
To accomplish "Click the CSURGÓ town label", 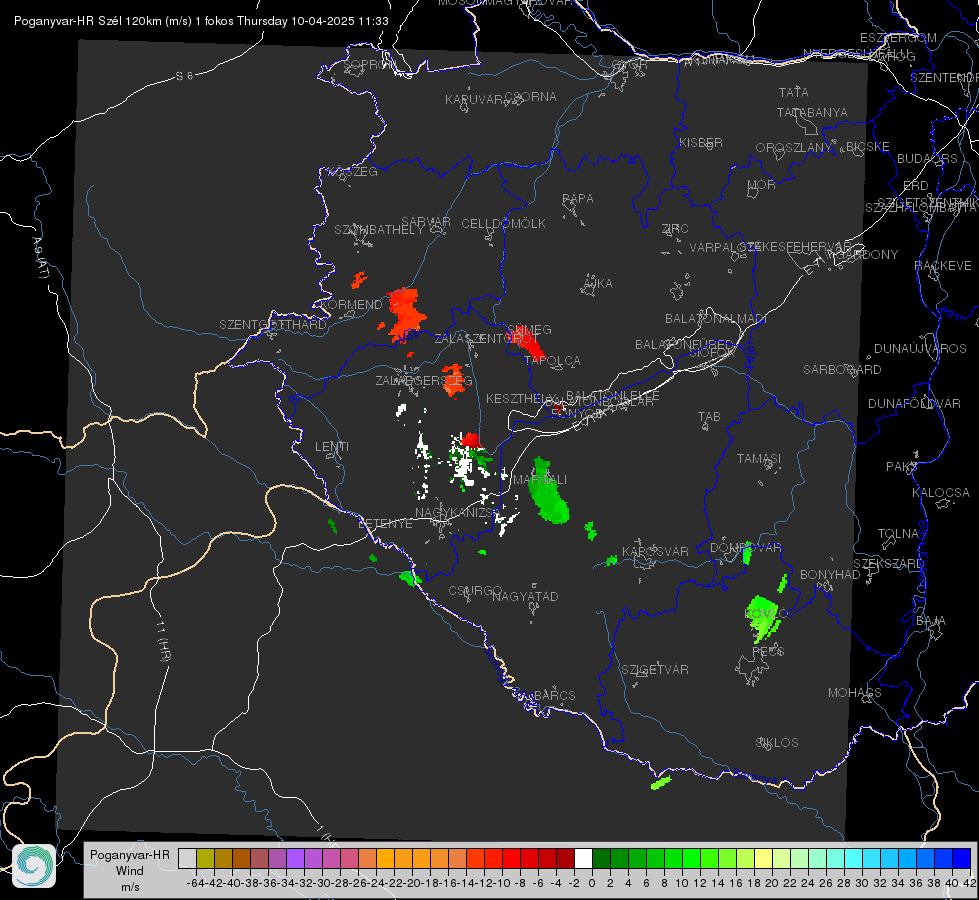I will coord(475,591).
